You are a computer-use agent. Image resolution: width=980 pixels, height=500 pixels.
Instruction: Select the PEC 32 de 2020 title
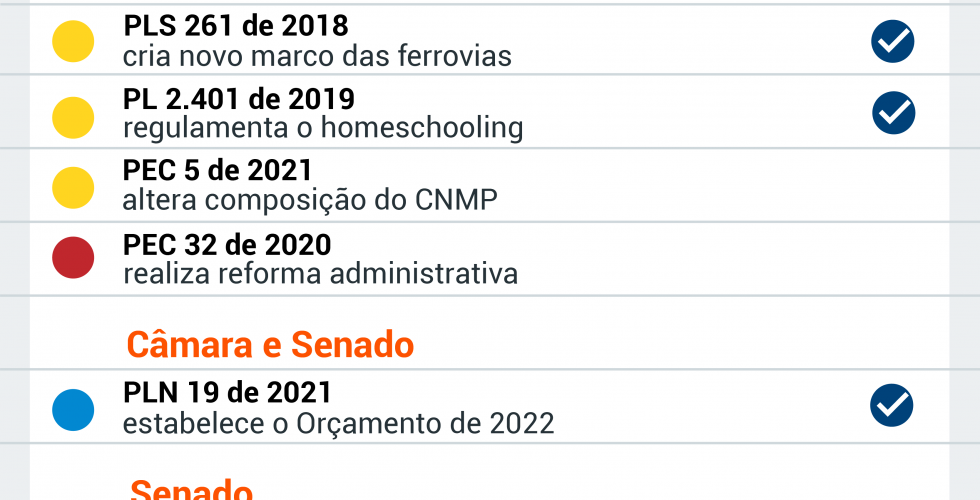point(227,244)
